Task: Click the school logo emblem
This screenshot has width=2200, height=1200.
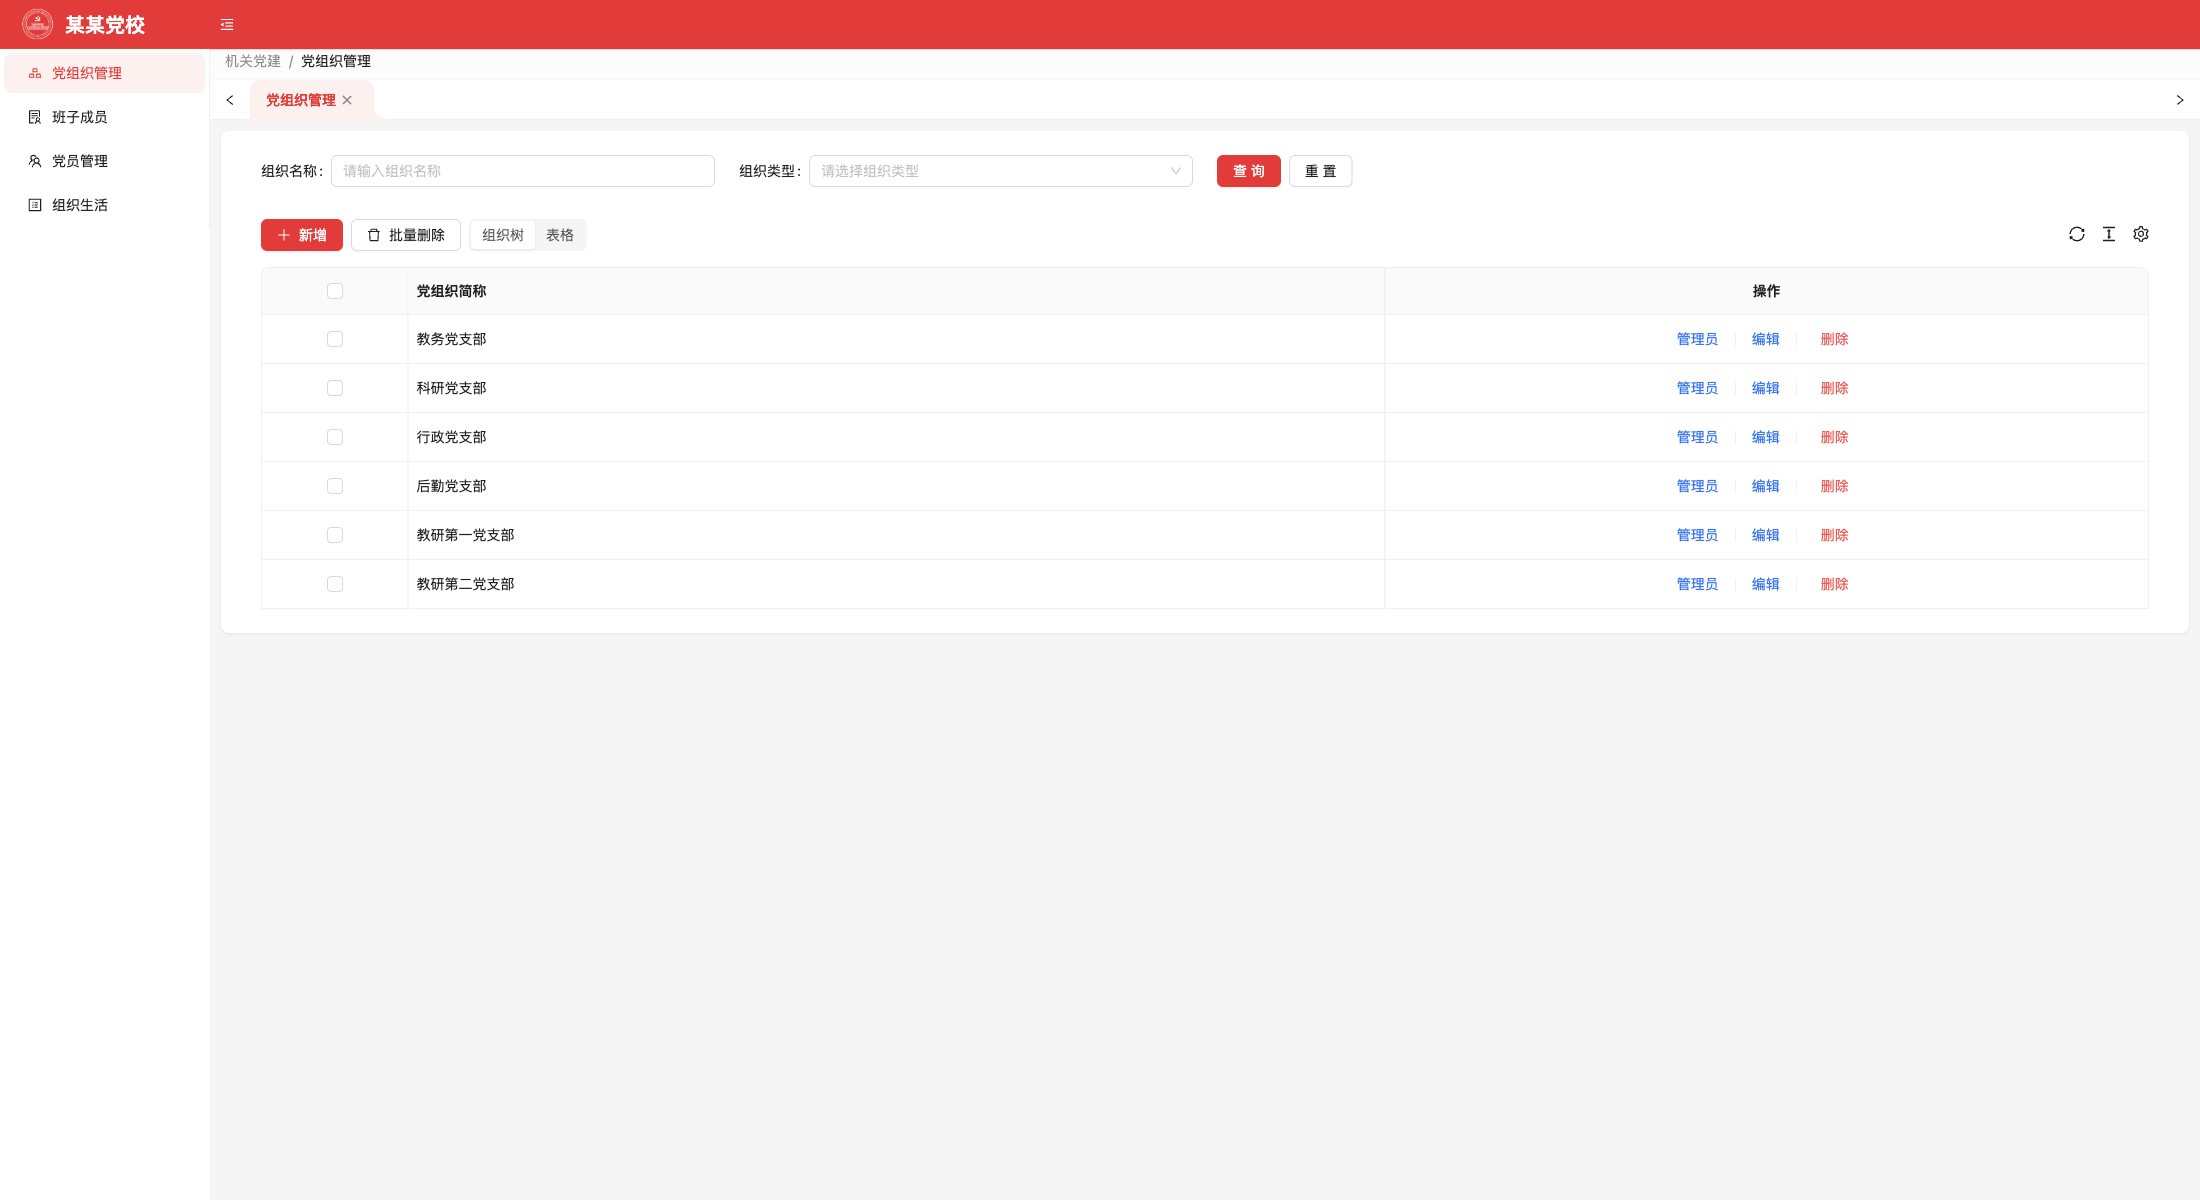Action: click(x=38, y=24)
